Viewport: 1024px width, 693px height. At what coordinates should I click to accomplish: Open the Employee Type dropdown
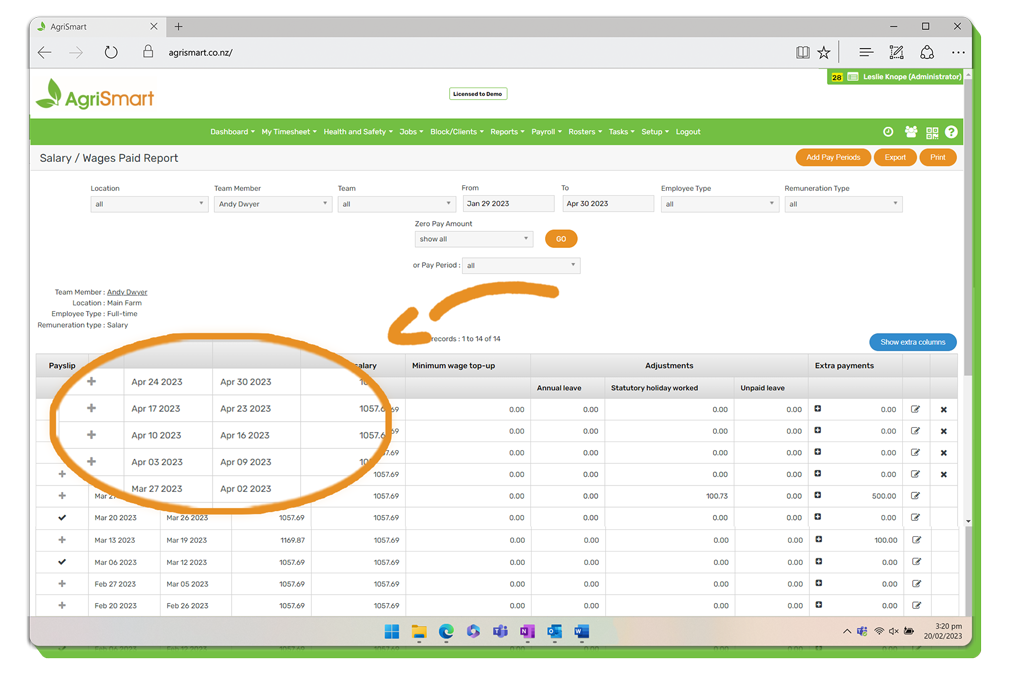719,204
